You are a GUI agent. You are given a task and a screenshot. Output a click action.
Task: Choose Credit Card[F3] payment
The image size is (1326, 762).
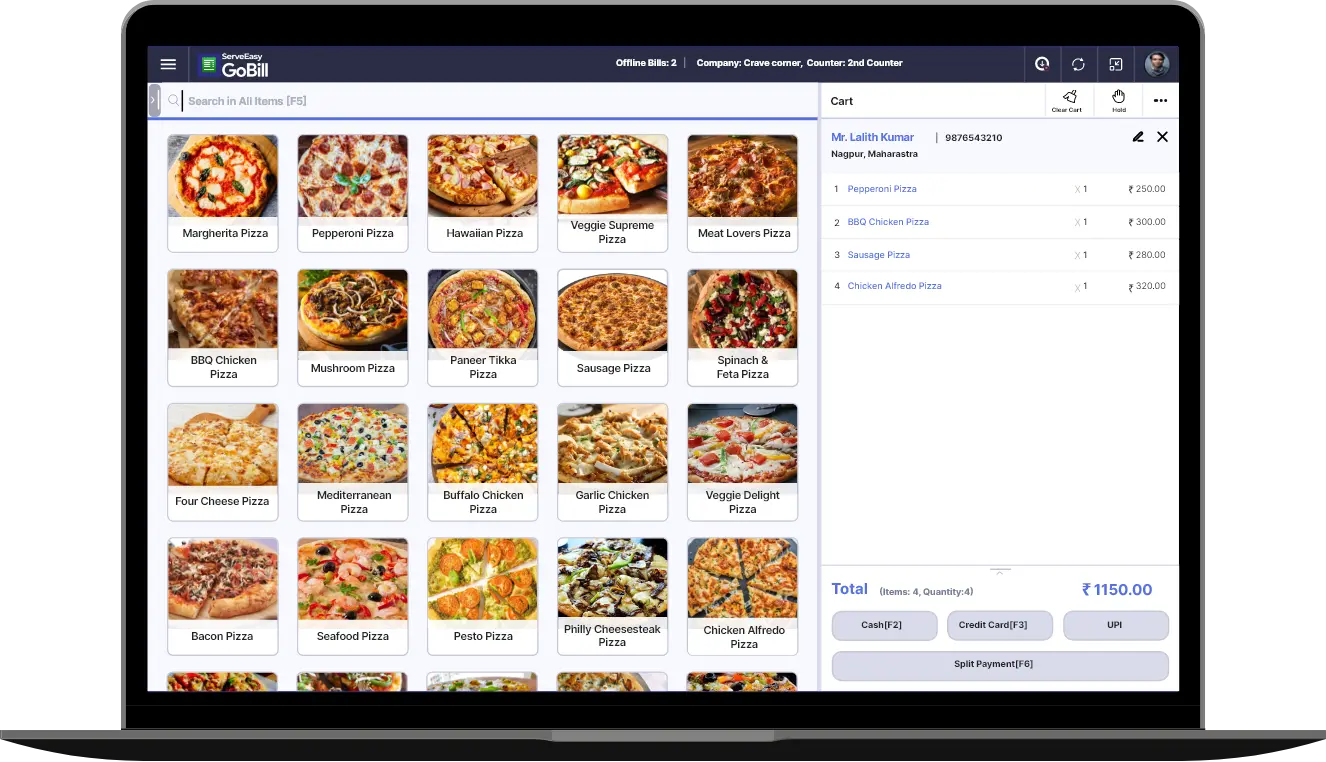point(999,625)
